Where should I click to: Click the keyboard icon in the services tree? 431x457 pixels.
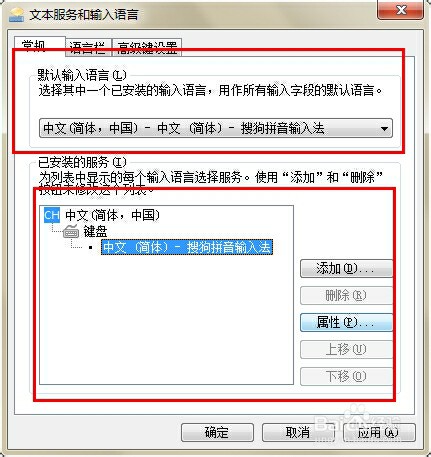point(71,231)
